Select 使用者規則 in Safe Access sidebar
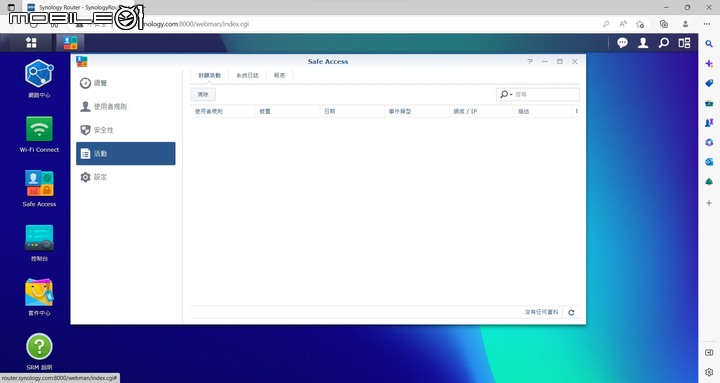Image resolution: width=720 pixels, height=383 pixels. tap(125, 107)
